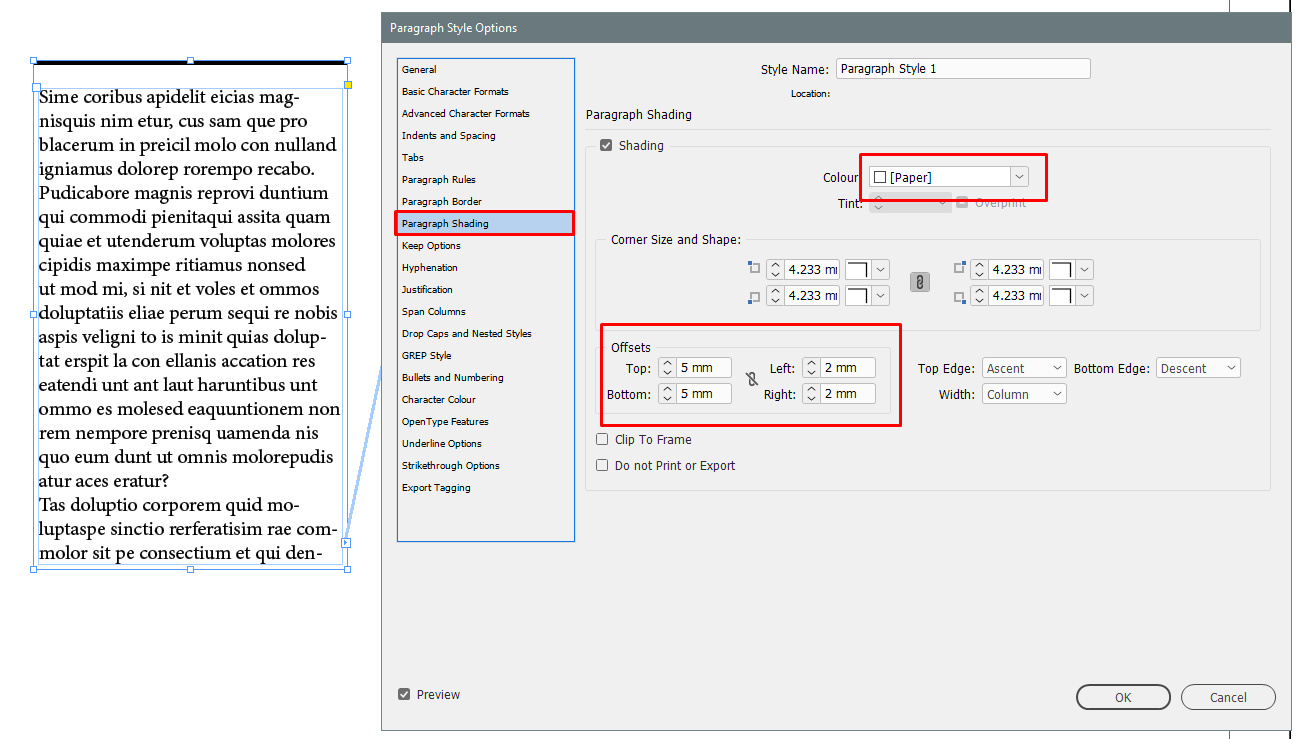Click the out port arrow on the text frame
Image resolution: width=1299 pixels, height=739 pixels.
[x=346, y=543]
